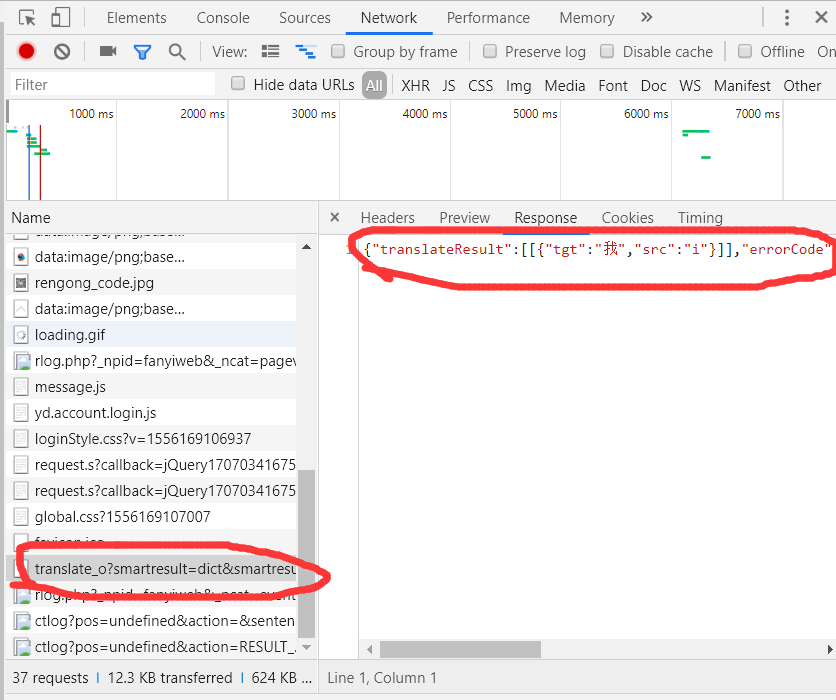This screenshot has width=836, height=700.
Task: Open the Elements tab
Action: 136,18
